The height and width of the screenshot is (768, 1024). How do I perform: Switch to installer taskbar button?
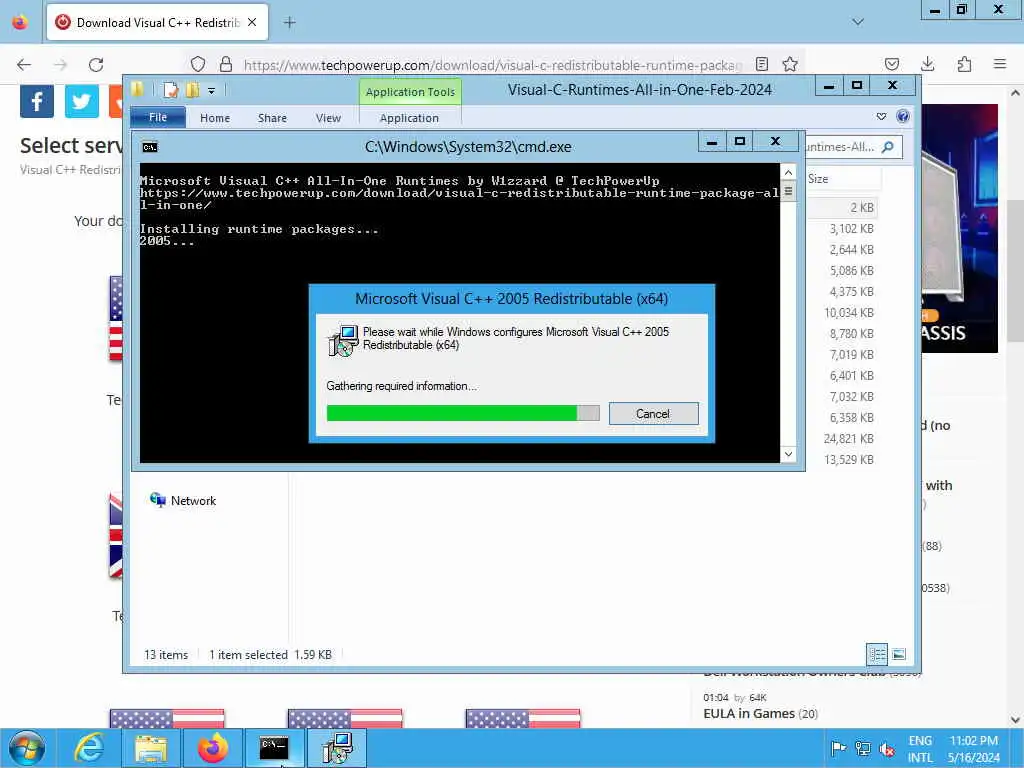337,748
